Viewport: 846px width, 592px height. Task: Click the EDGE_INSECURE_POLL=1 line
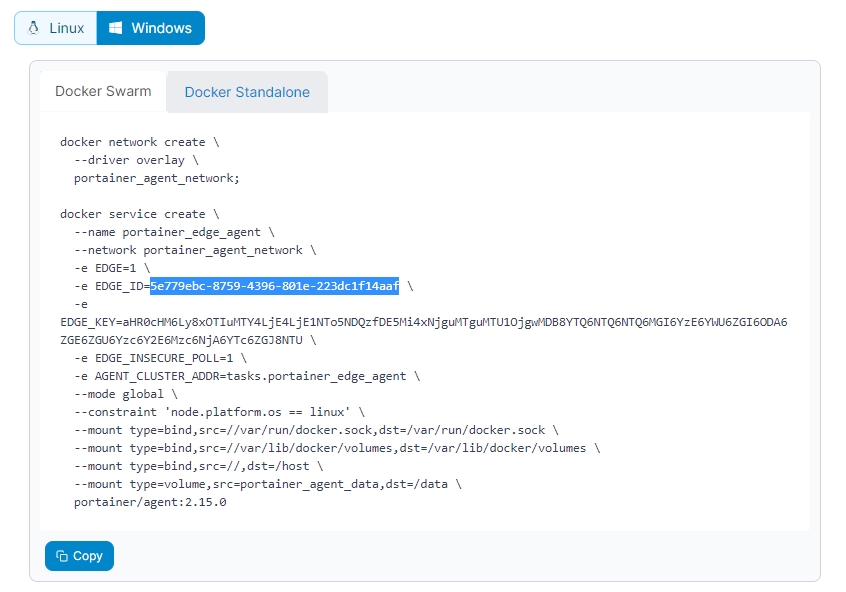tap(160, 358)
